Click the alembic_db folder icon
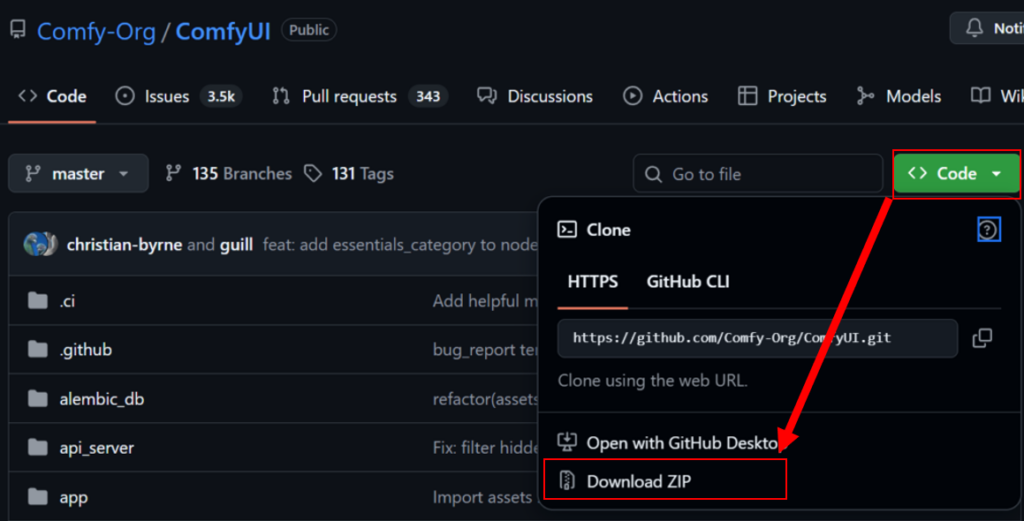 38,399
